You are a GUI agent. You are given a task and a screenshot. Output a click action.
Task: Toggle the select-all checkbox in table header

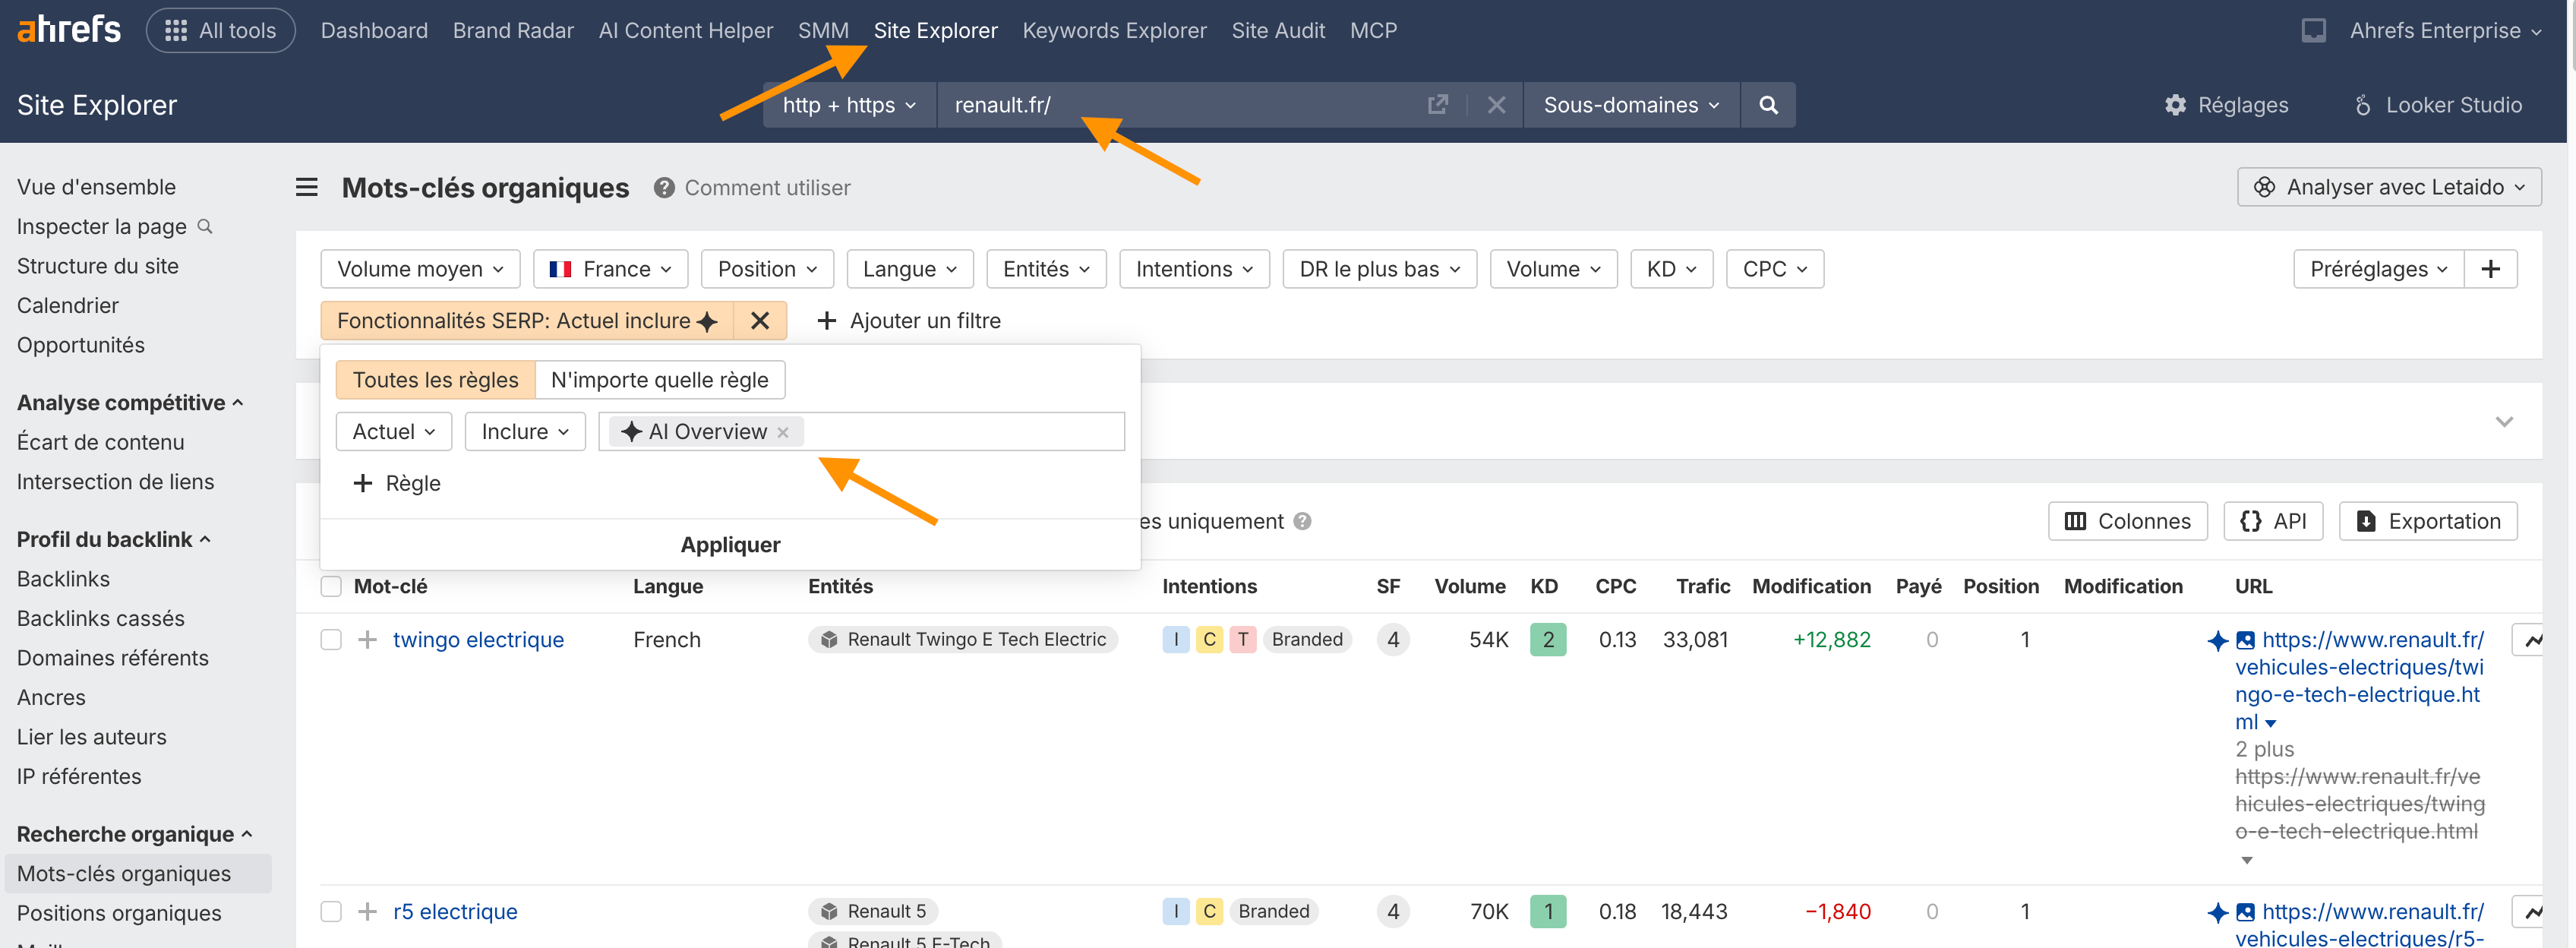[331, 587]
